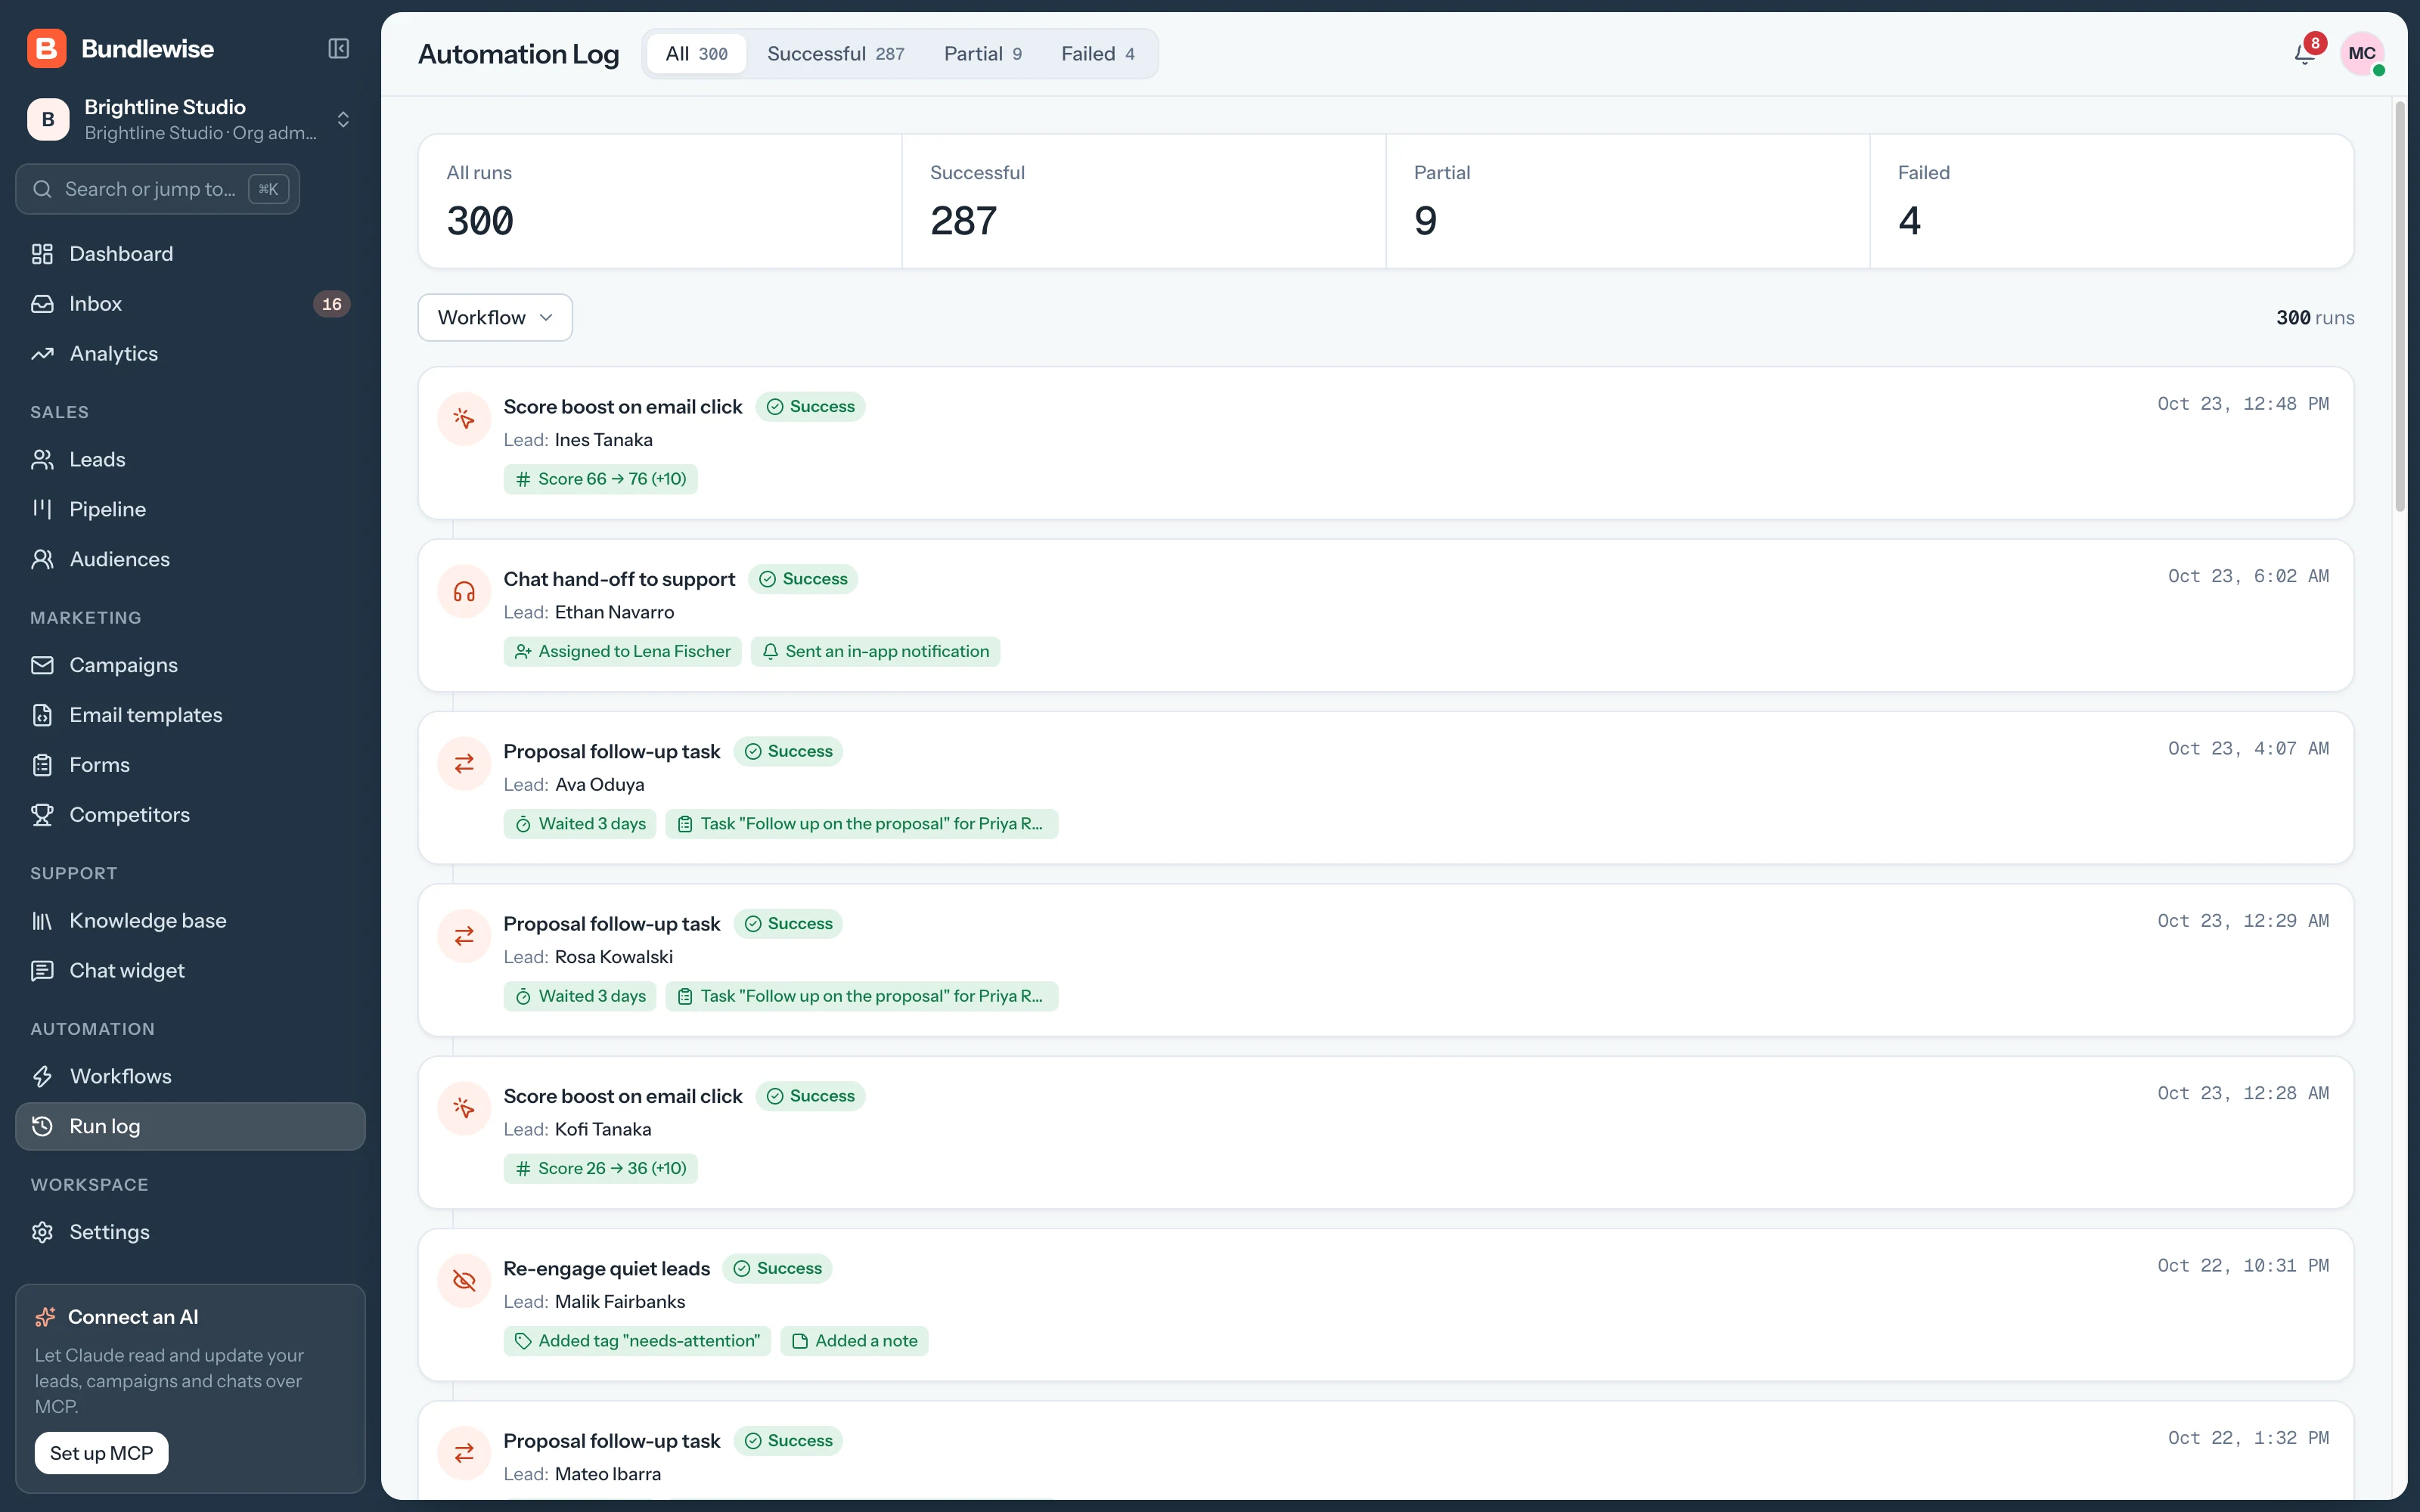Open workspace Settings
The image size is (2420, 1512).
coord(190,1232)
